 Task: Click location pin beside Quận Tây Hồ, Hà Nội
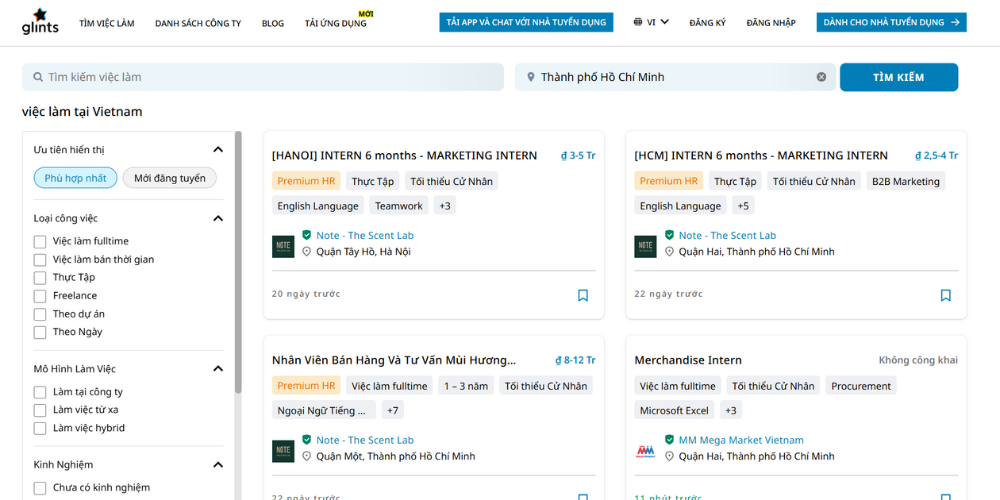click(306, 252)
